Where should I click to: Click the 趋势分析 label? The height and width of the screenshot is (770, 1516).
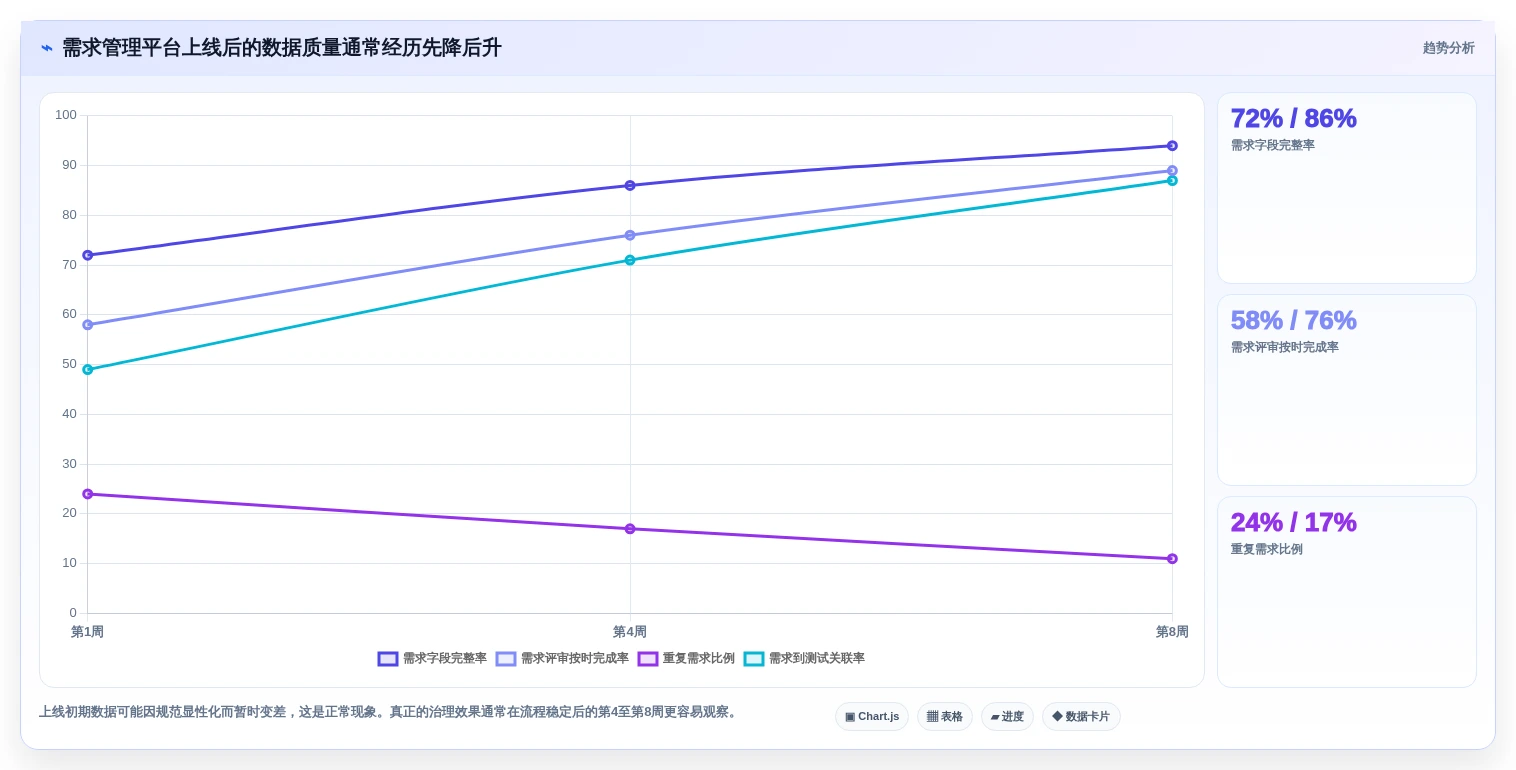coord(1448,48)
